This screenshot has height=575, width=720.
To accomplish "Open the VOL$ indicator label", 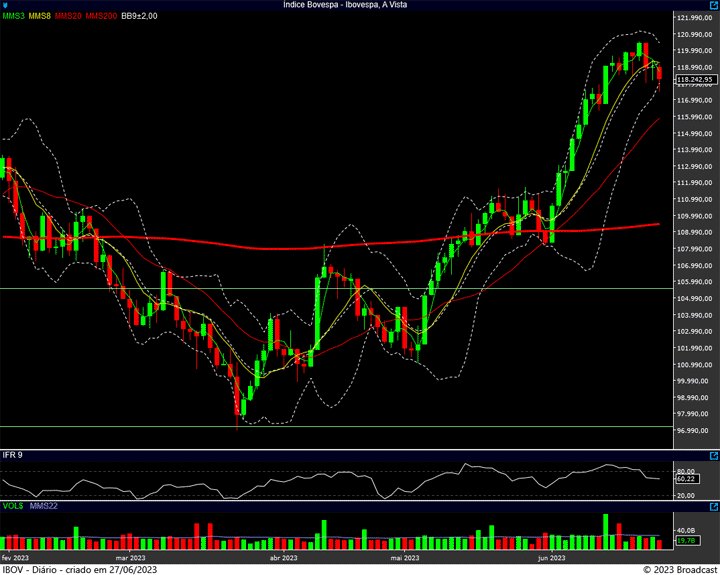I will 13,508.
